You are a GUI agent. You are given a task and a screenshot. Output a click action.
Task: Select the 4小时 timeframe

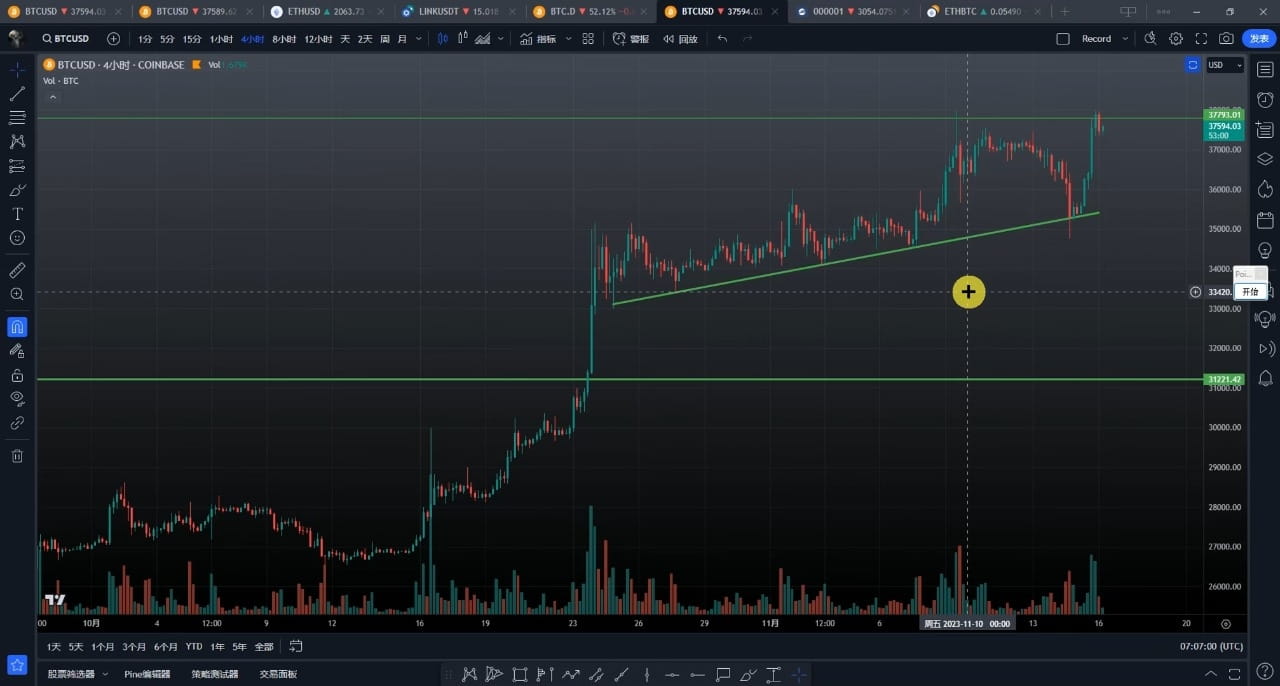click(252, 39)
